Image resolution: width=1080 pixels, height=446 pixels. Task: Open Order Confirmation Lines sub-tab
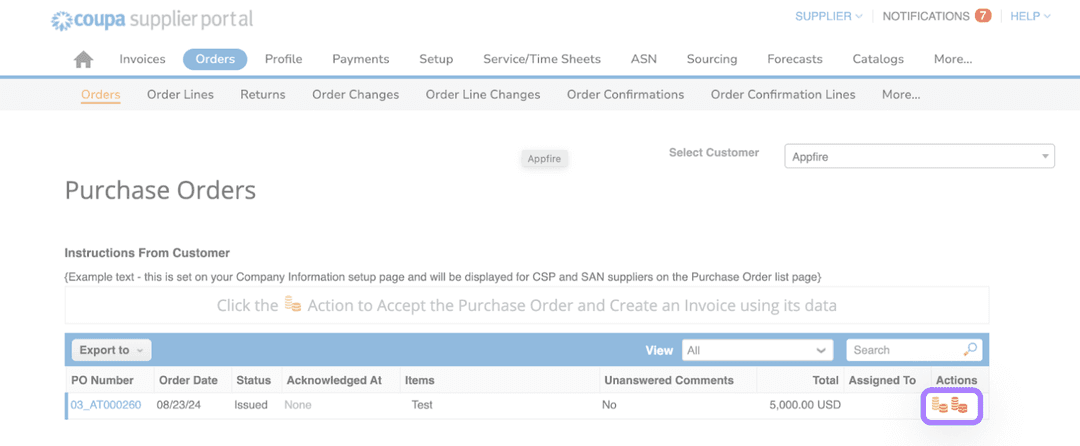tap(783, 94)
